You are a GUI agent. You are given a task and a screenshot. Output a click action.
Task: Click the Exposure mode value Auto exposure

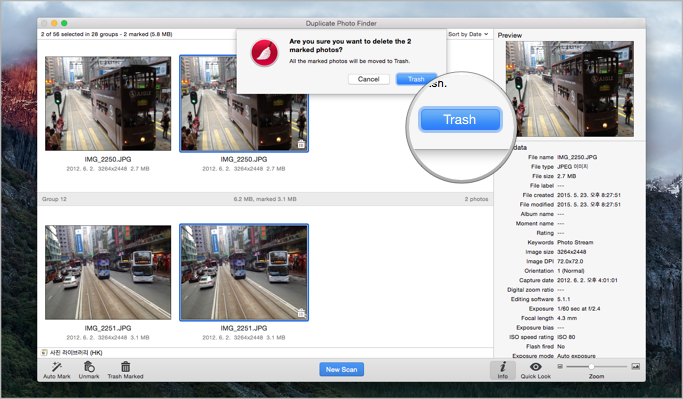tap(576, 356)
